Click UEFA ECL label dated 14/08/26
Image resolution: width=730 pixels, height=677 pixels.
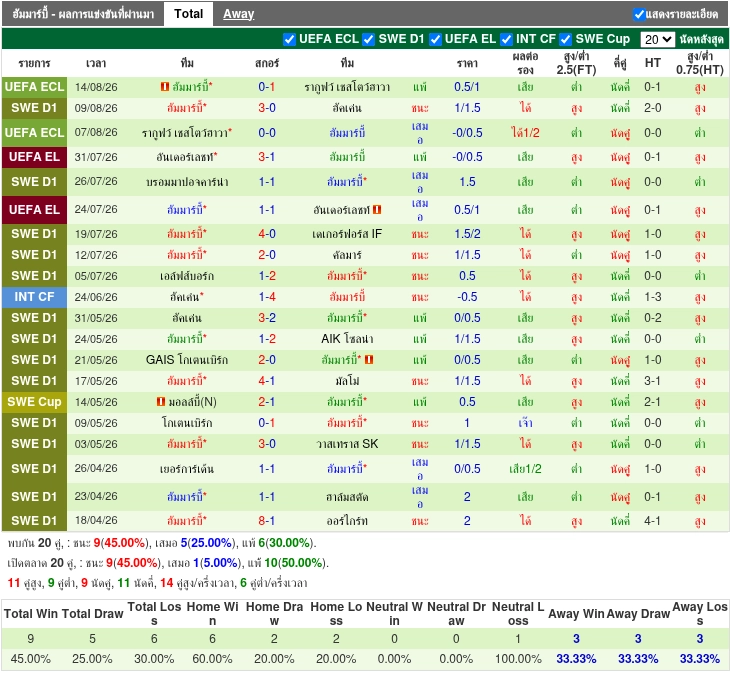click(34, 87)
